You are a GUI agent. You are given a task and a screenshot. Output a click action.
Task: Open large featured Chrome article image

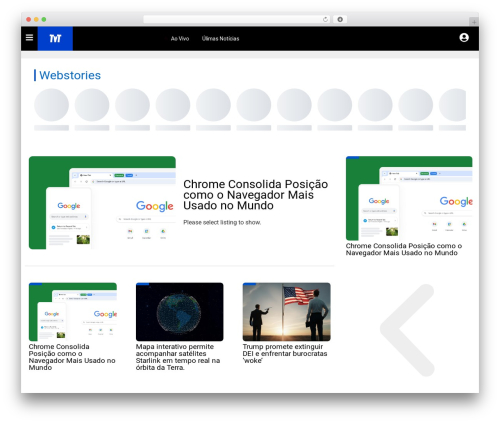[102, 202]
